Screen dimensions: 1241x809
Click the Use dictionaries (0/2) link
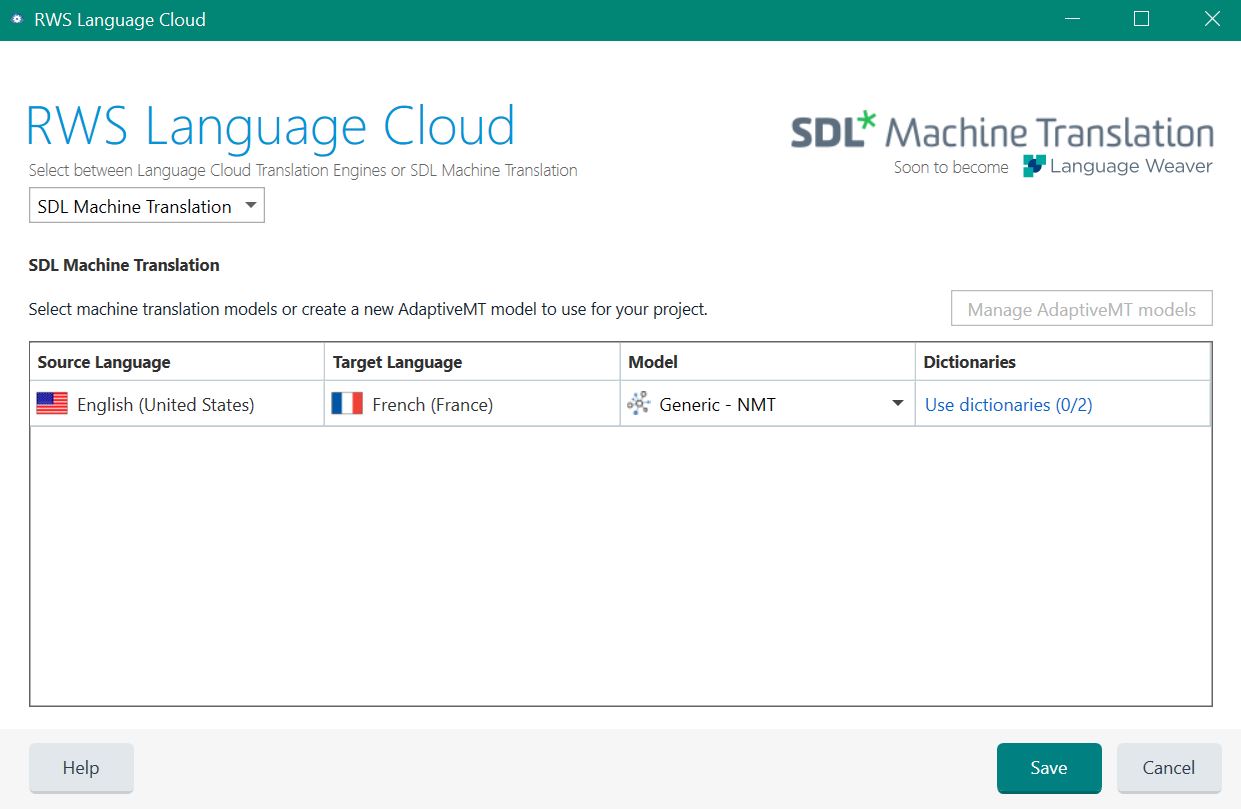(x=1008, y=404)
